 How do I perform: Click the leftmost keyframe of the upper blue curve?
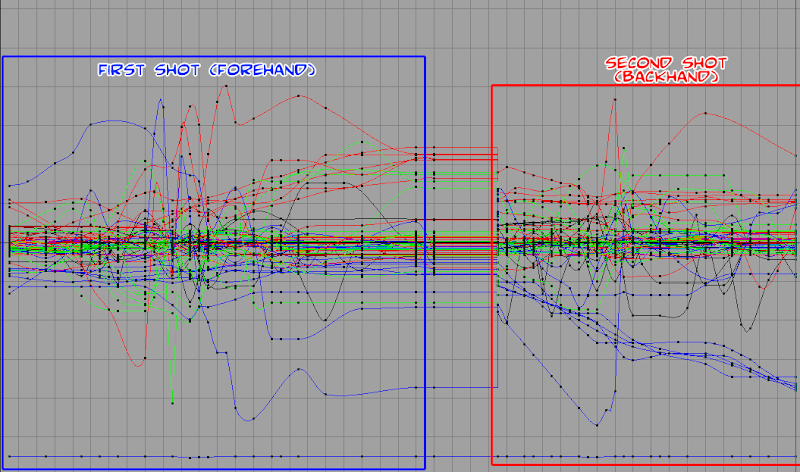10,185
